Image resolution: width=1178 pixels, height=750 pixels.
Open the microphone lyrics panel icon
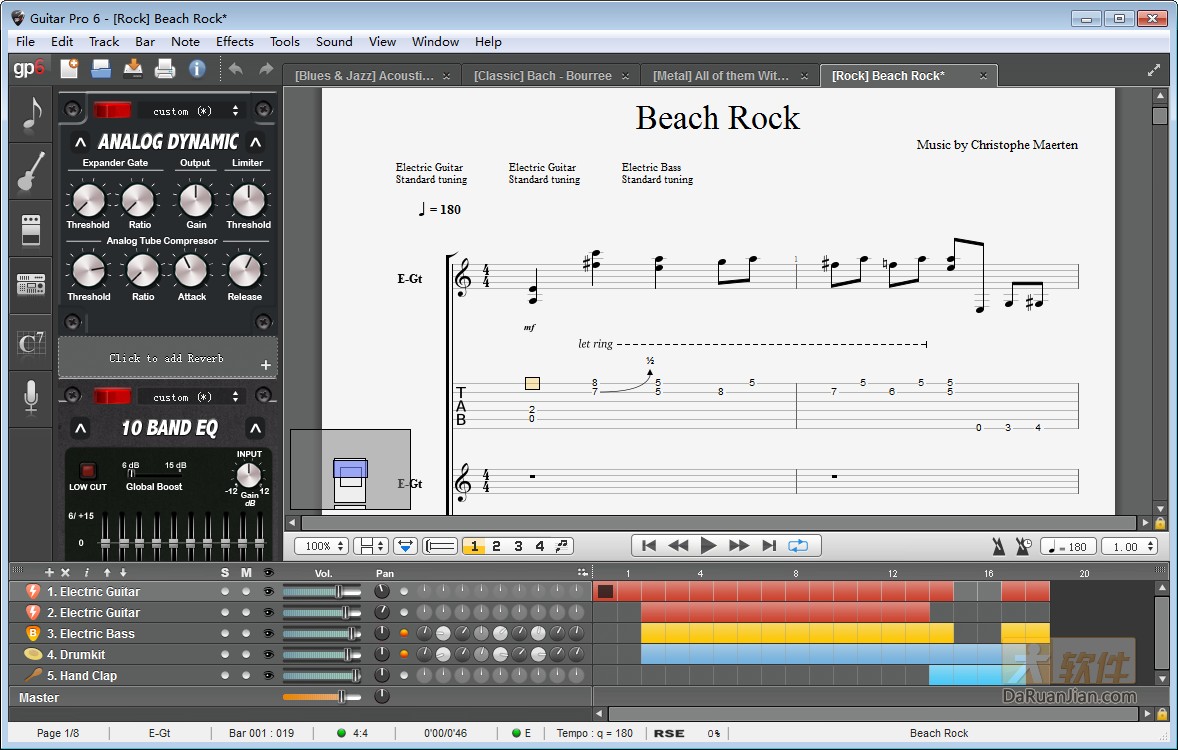pyautogui.click(x=31, y=398)
